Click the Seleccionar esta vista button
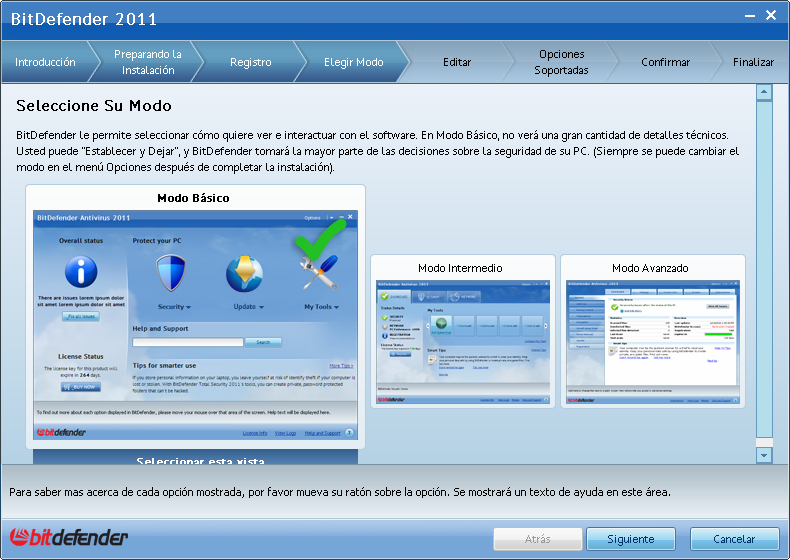 195,458
